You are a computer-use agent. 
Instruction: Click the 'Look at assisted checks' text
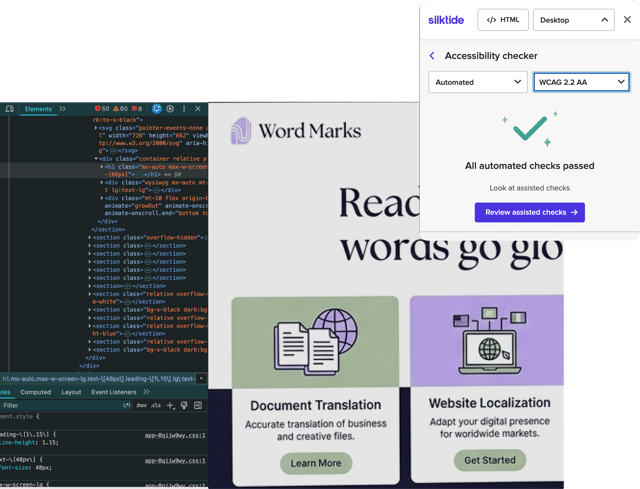coord(529,188)
